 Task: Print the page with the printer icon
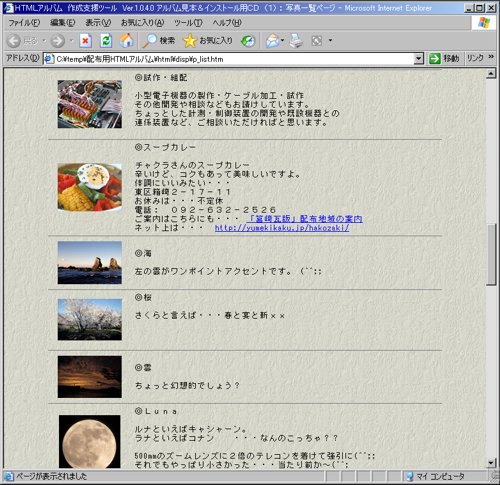point(296,41)
